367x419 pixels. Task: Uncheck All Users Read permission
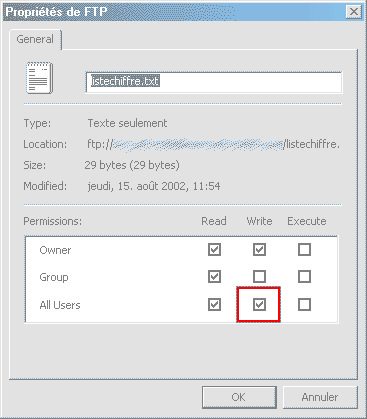214,305
